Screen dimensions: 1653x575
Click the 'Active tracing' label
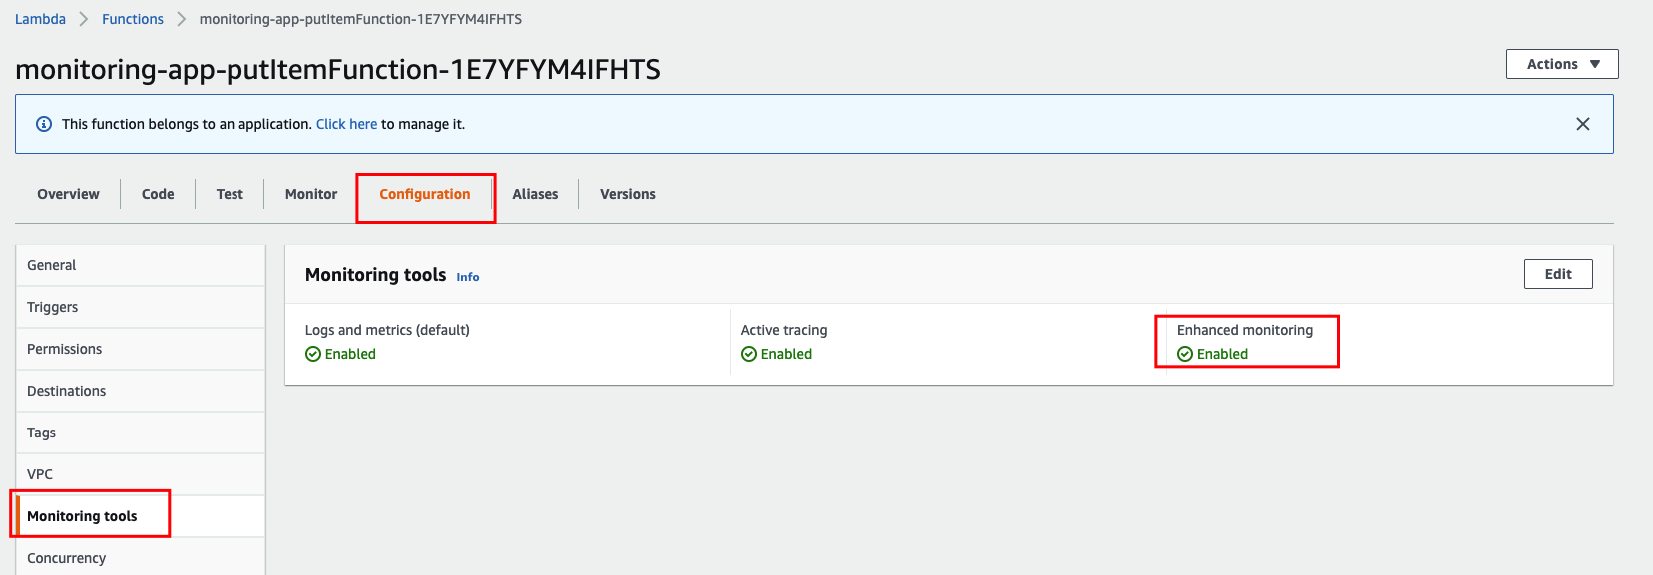pos(784,330)
